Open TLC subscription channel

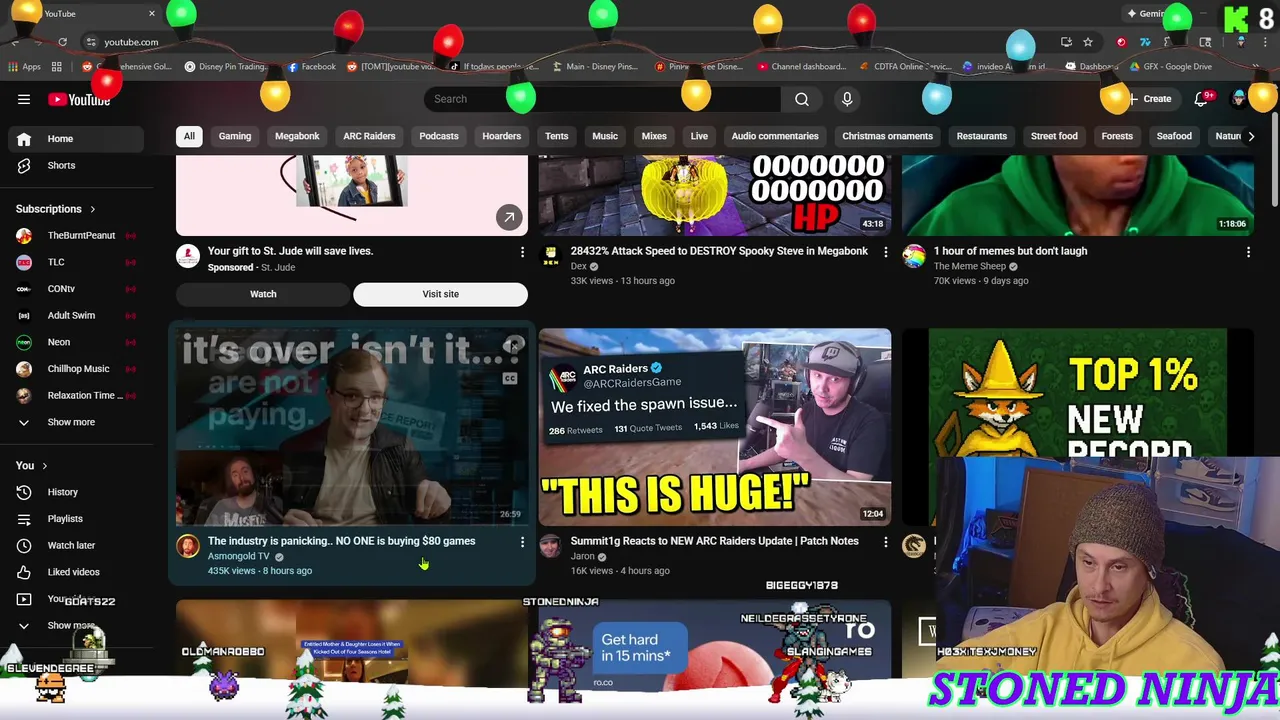[x=76, y=262]
